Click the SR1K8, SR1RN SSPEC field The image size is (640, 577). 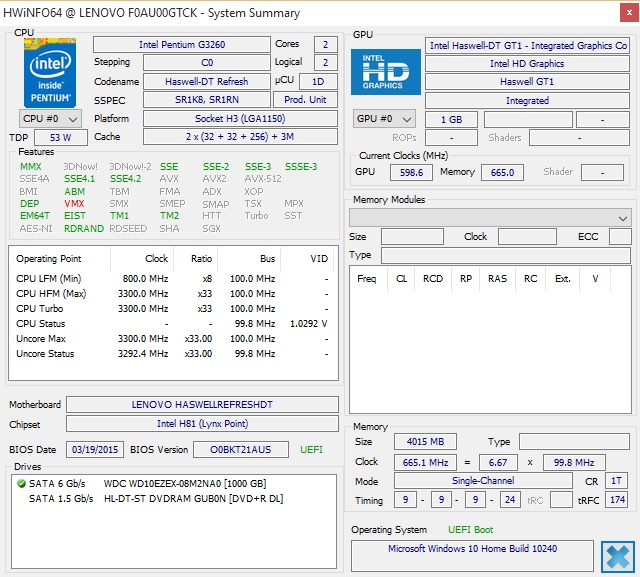click(x=206, y=100)
